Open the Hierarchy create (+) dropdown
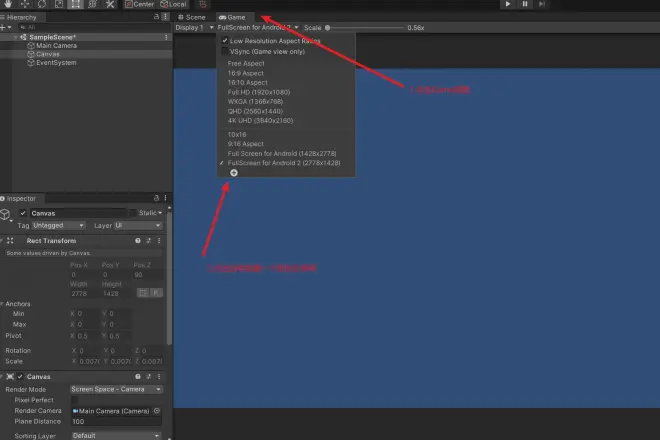This screenshot has width=660, height=440. (6, 27)
